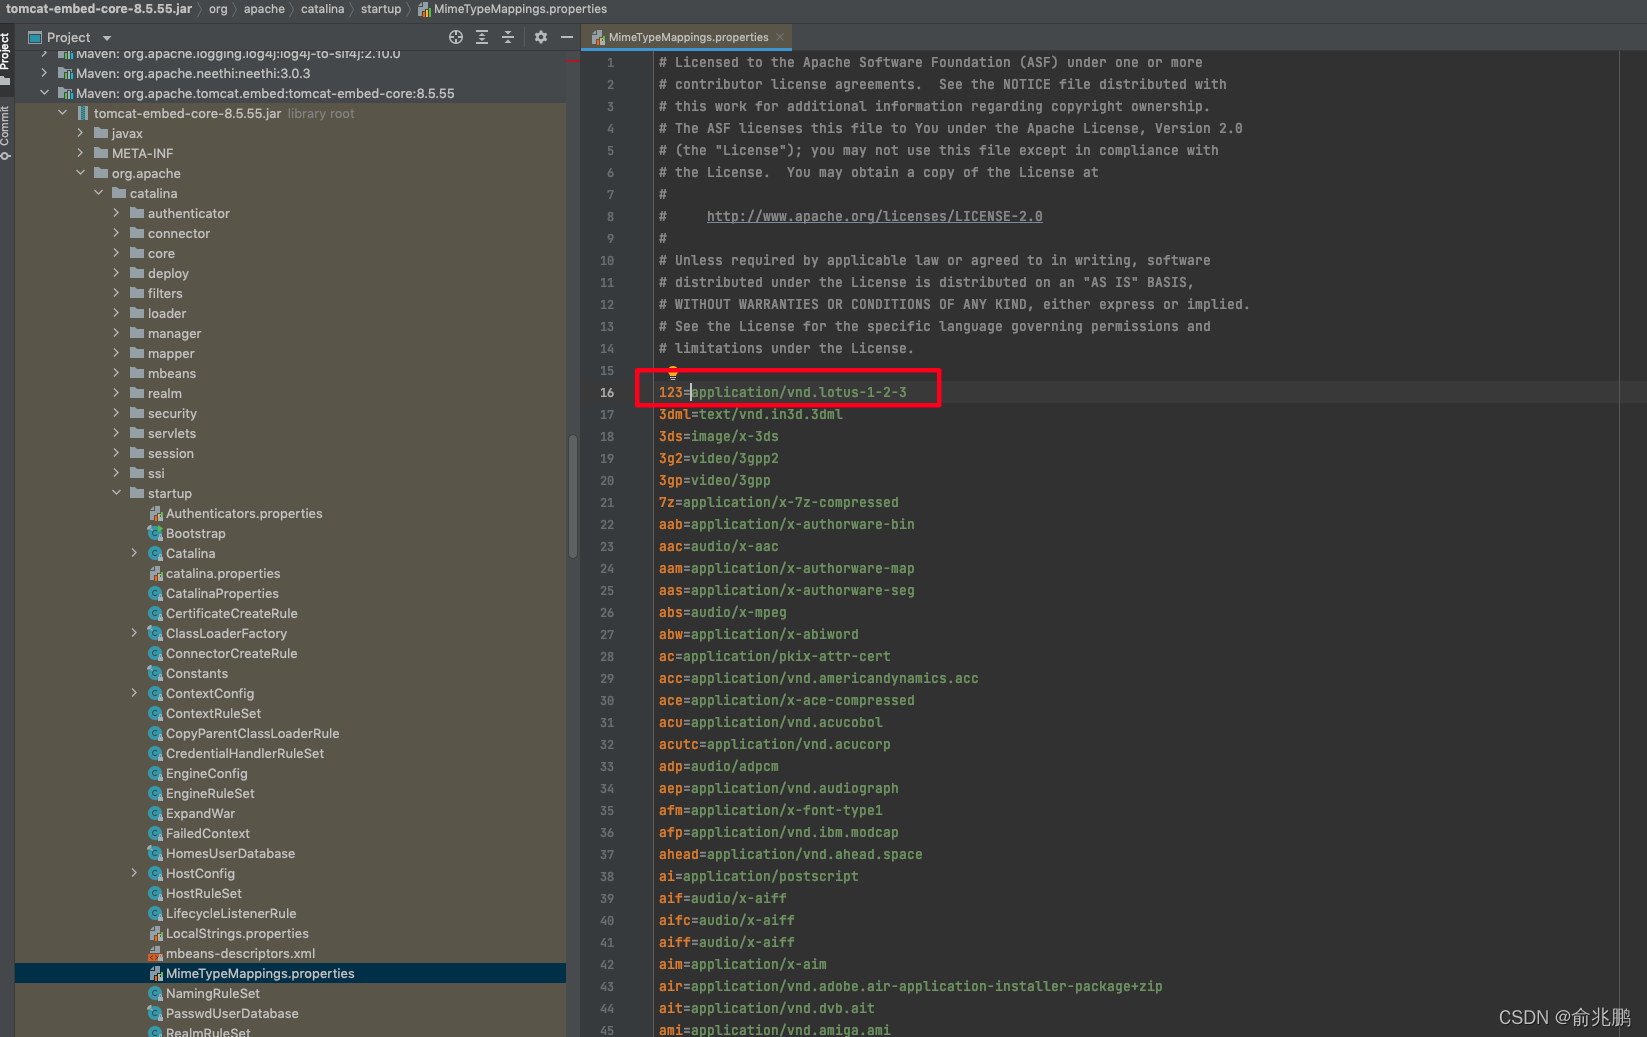The image size is (1647, 1037).
Task: Click the EngineRuleSet class
Action: click(x=210, y=793)
